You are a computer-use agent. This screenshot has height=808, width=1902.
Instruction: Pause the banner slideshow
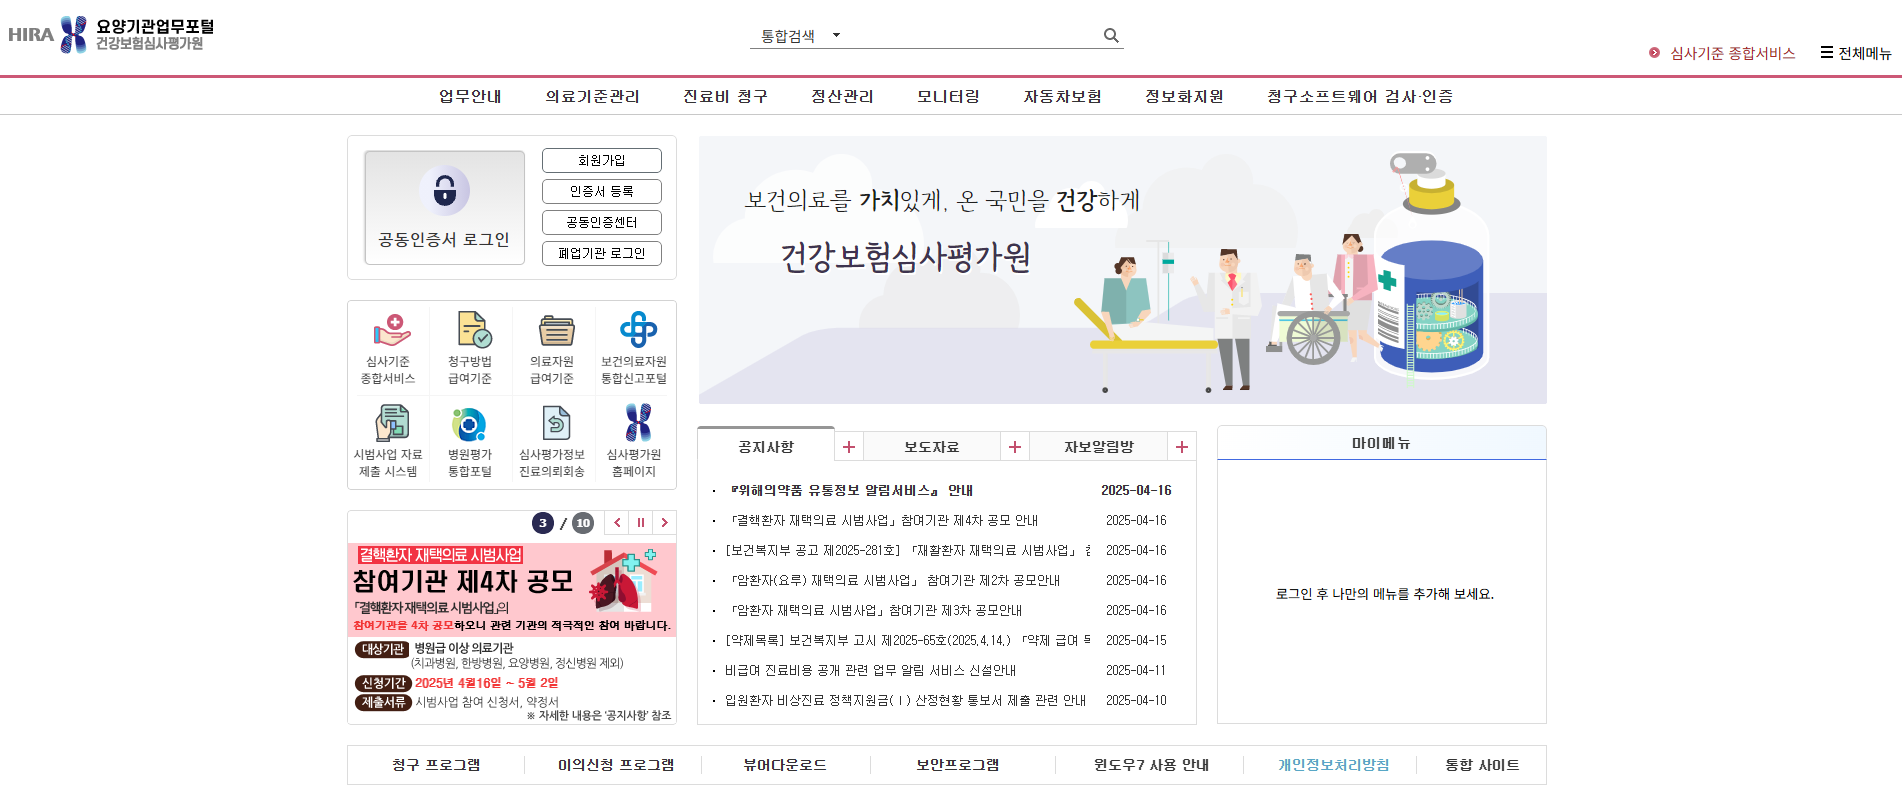641,522
